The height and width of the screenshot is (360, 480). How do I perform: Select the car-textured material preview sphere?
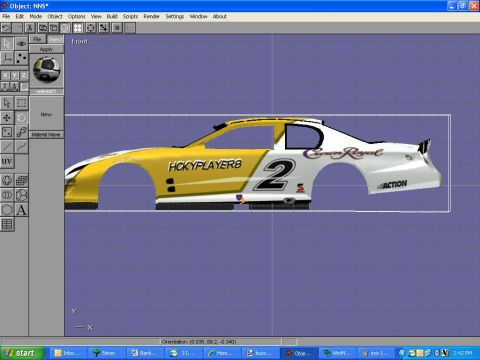coord(46,70)
